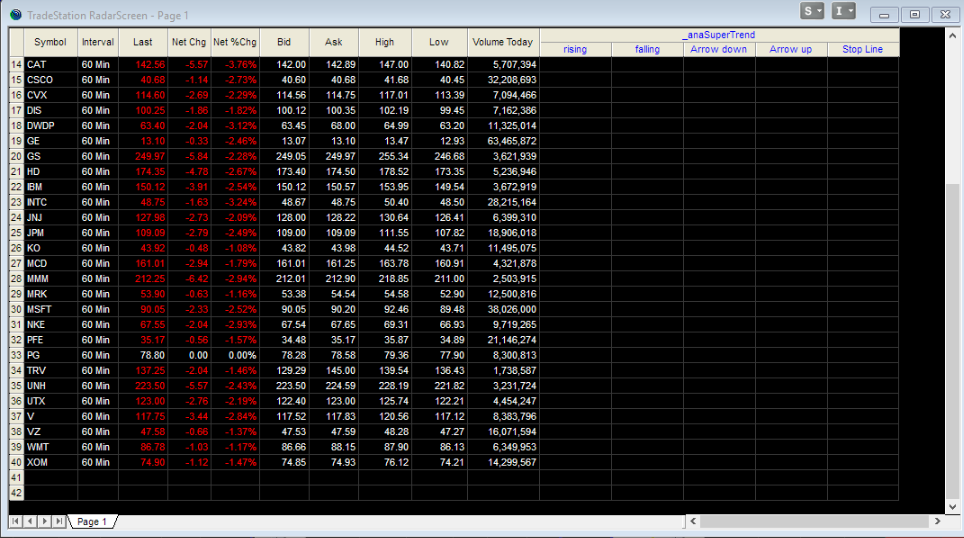
Task: Select the XOM symbol cell
Action: [x=50, y=462]
